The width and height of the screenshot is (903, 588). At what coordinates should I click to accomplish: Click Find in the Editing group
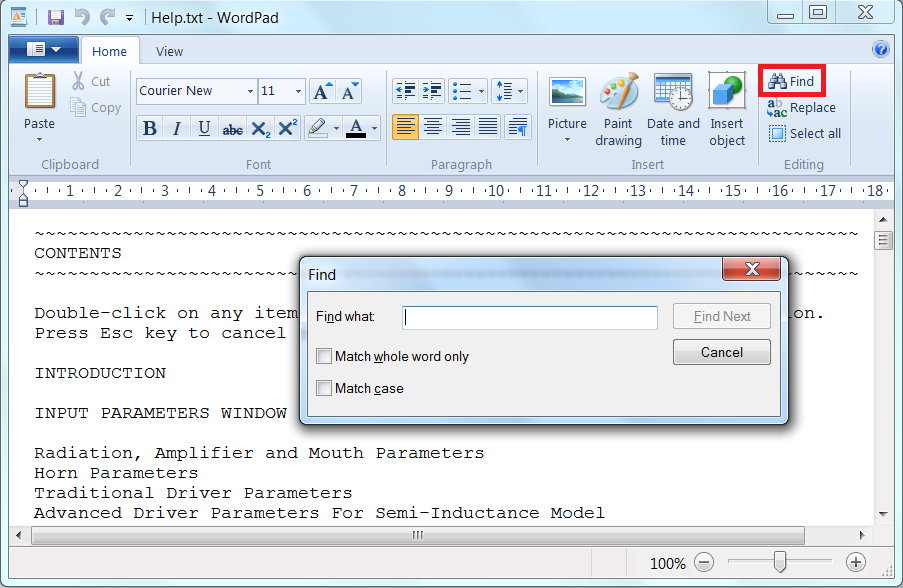pos(791,81)
